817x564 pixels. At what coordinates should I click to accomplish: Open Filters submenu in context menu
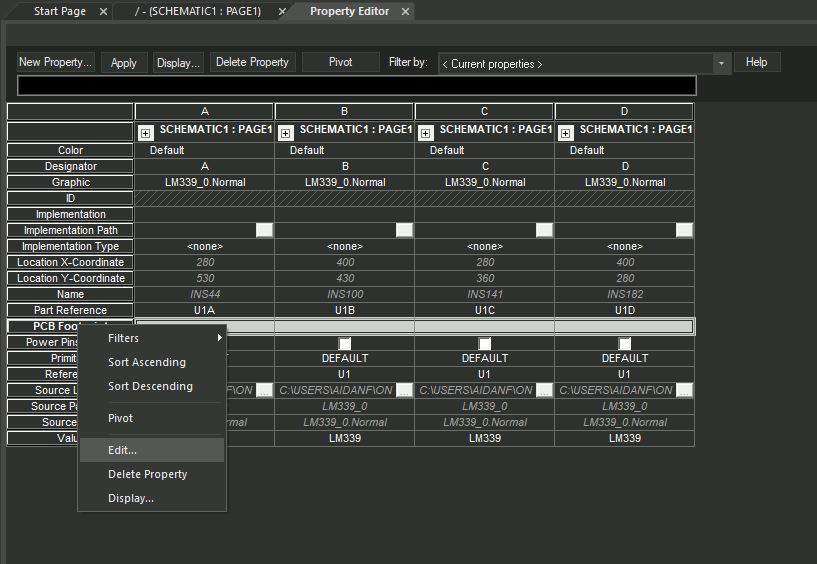click(152, 338)
